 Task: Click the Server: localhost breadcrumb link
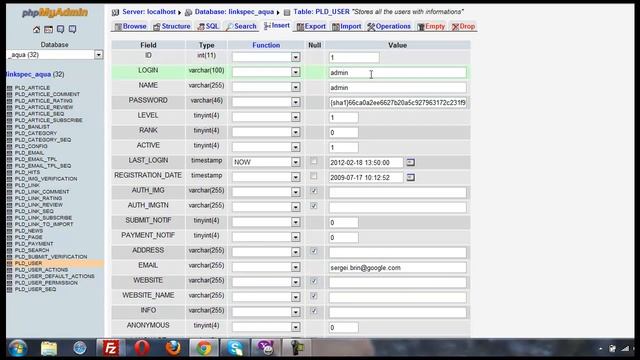[149, 12]
